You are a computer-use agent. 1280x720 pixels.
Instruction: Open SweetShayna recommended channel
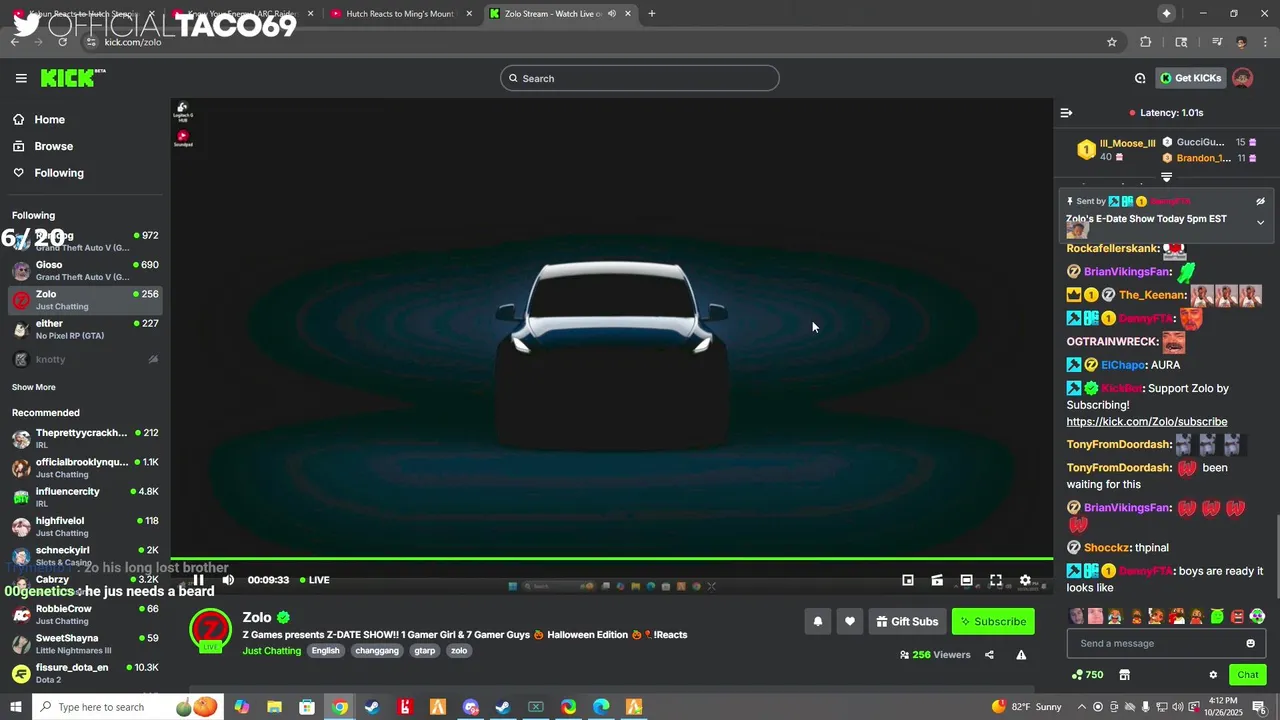pyautogui.click(x=85, y=643)
